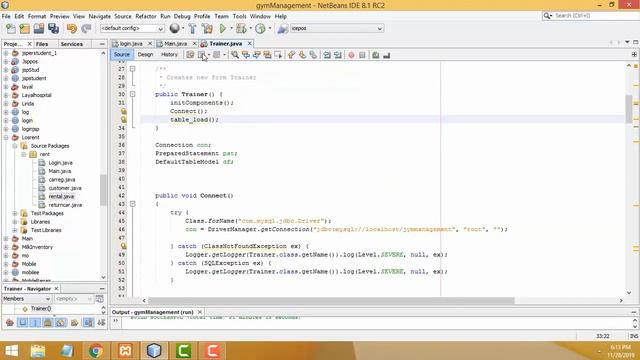
Task: Open the icepos project dropdown
Action: [336, 29]
